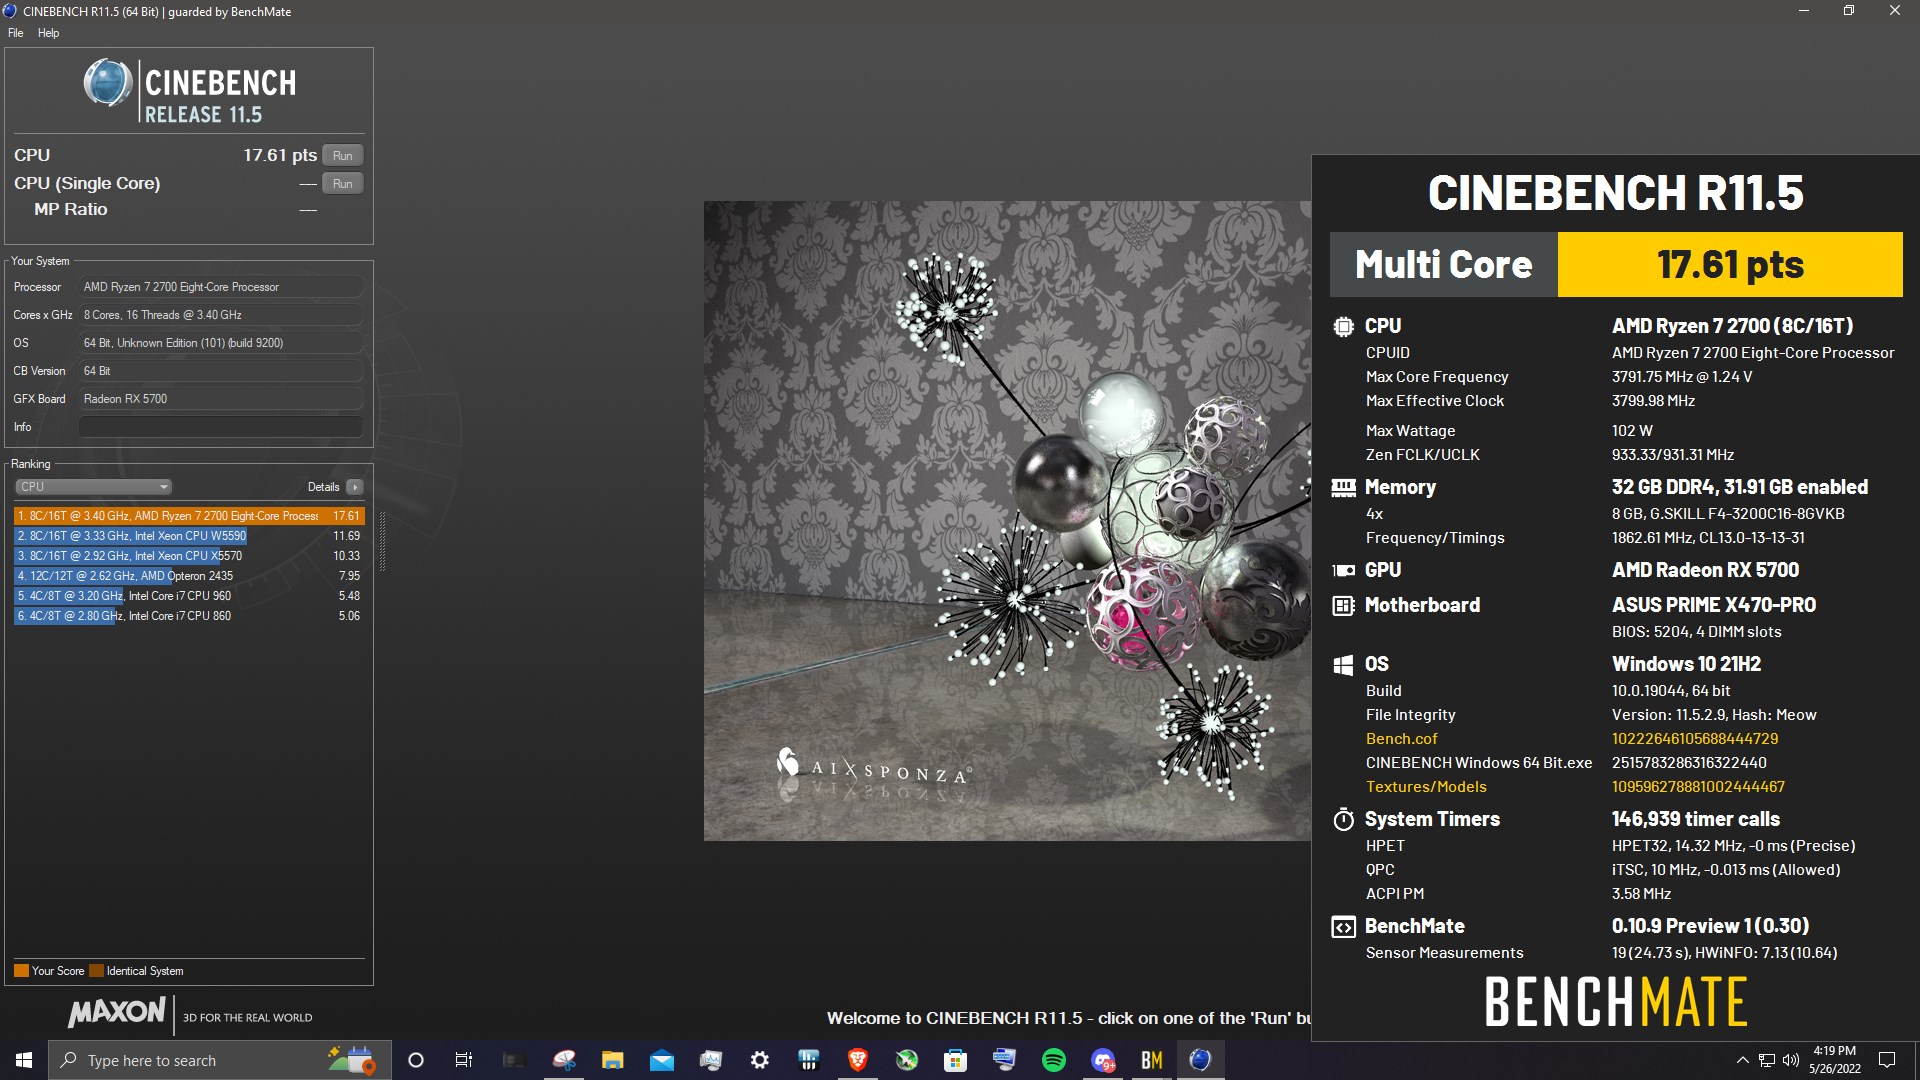This screenshot has width=1920, height=1080.
Task: Click the Motherboard icon in BenchMate
Action: point(1343,605)
